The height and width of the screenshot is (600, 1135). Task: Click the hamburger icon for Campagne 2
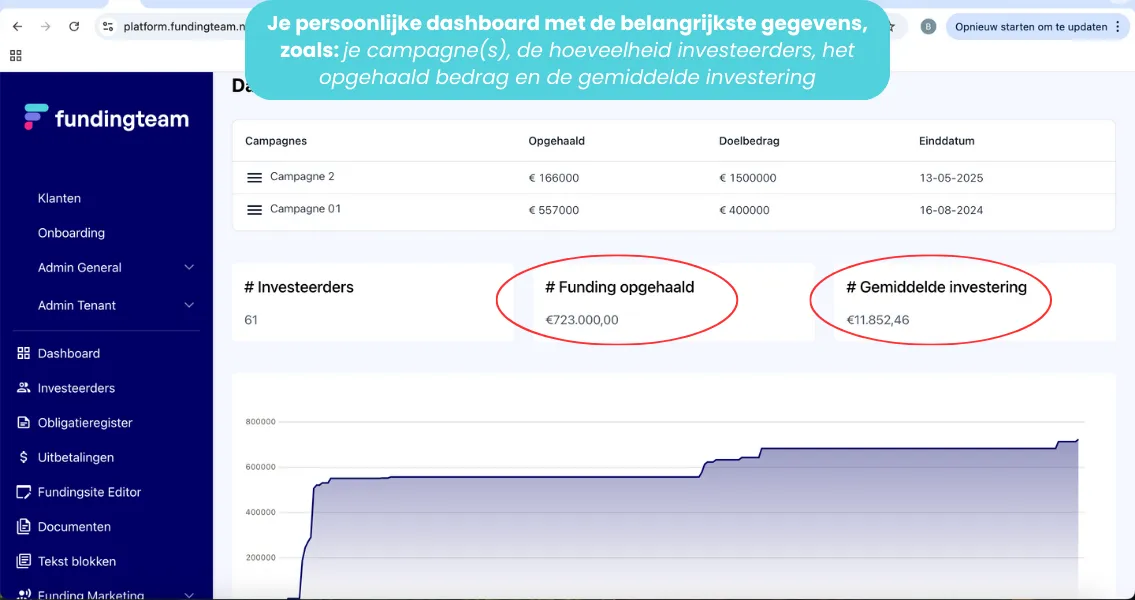(254, 177)
